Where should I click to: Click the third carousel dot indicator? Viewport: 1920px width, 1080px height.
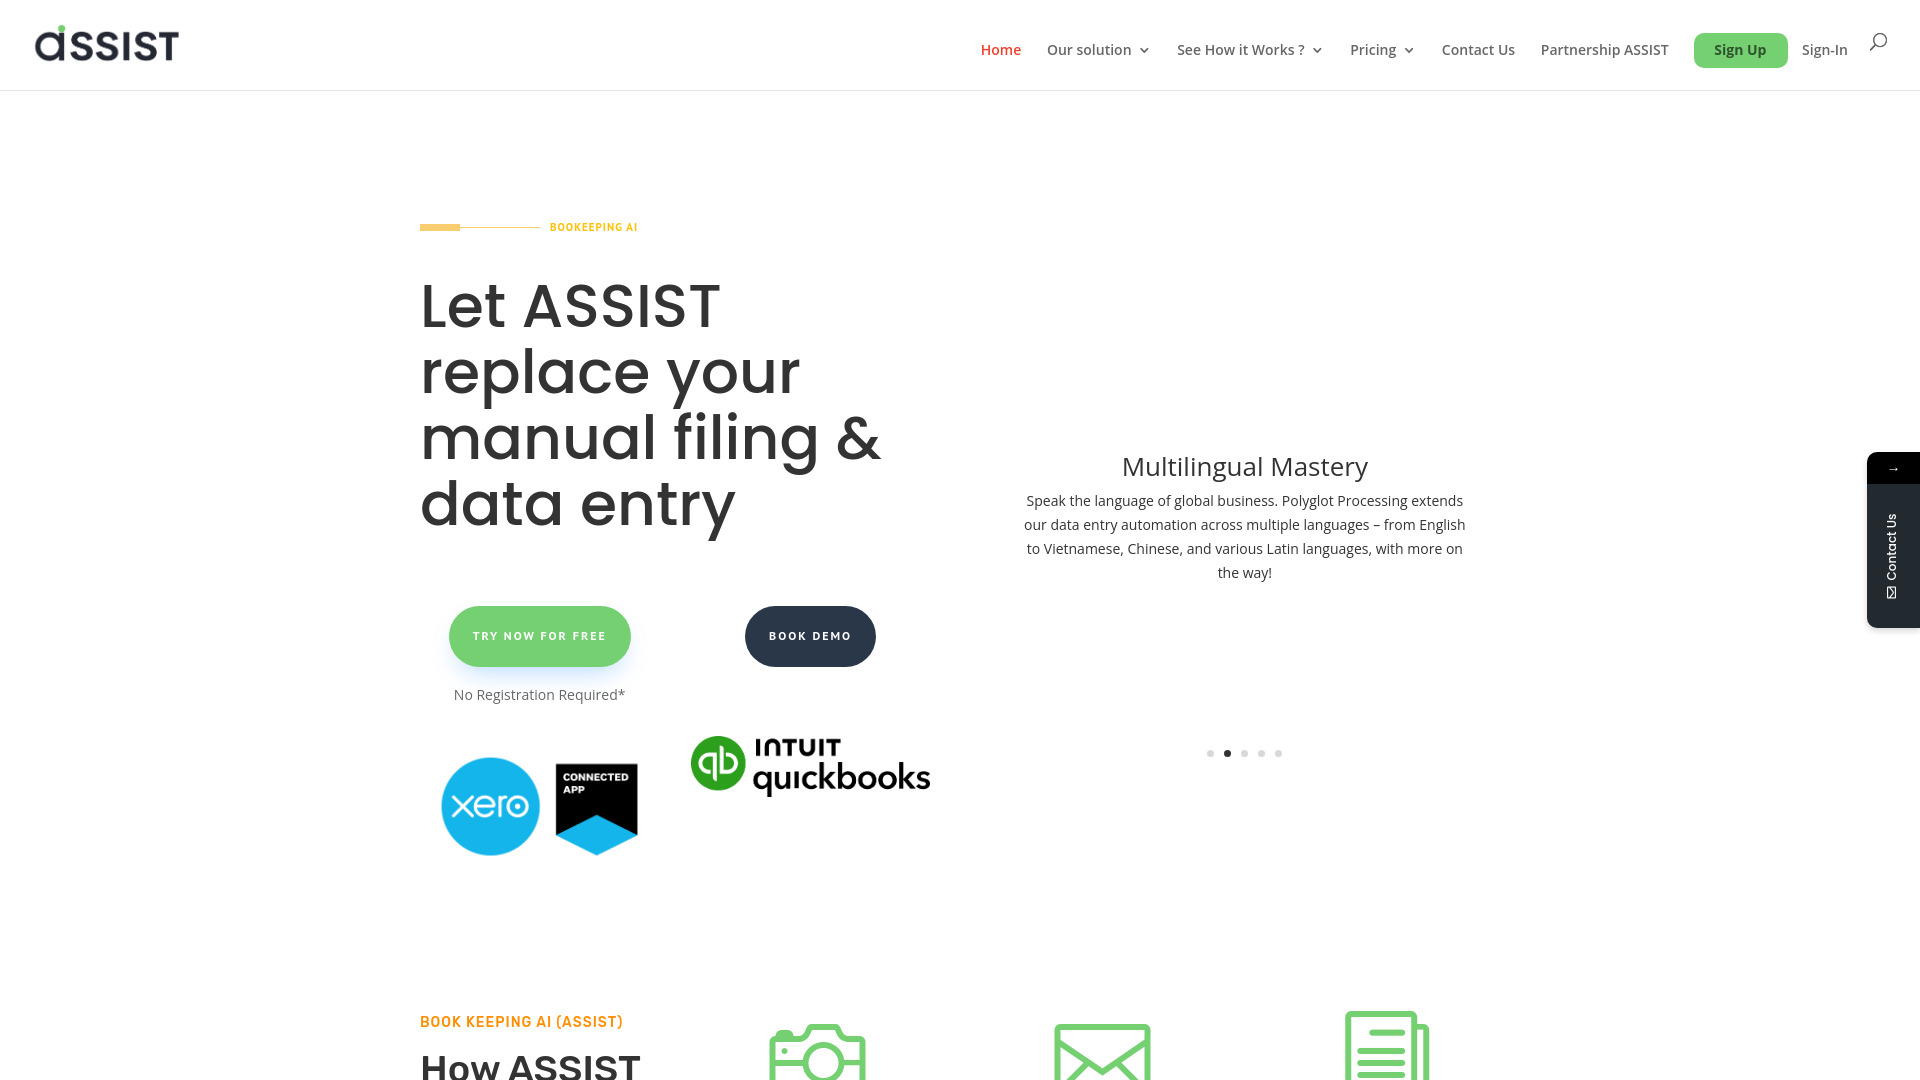point(1244,753)
